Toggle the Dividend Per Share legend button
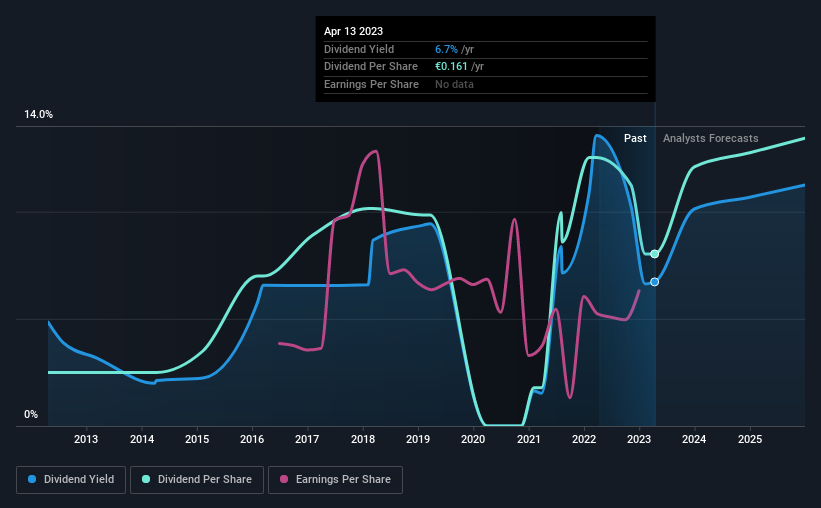The image size is (821, 508). coord(197,480)
